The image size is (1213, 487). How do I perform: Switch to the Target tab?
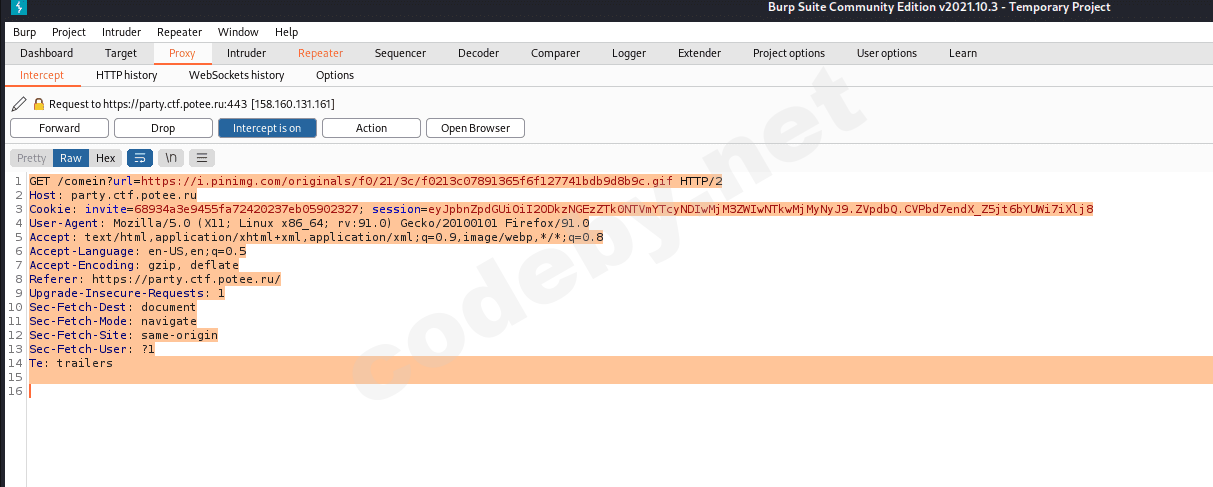click(x=121, y=53)
